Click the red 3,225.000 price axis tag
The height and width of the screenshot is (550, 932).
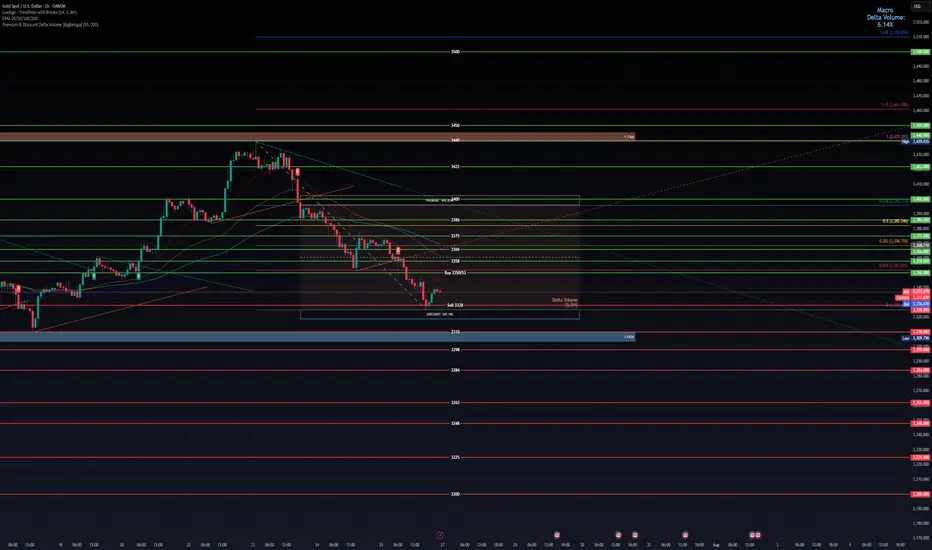[x=921, y=457]
